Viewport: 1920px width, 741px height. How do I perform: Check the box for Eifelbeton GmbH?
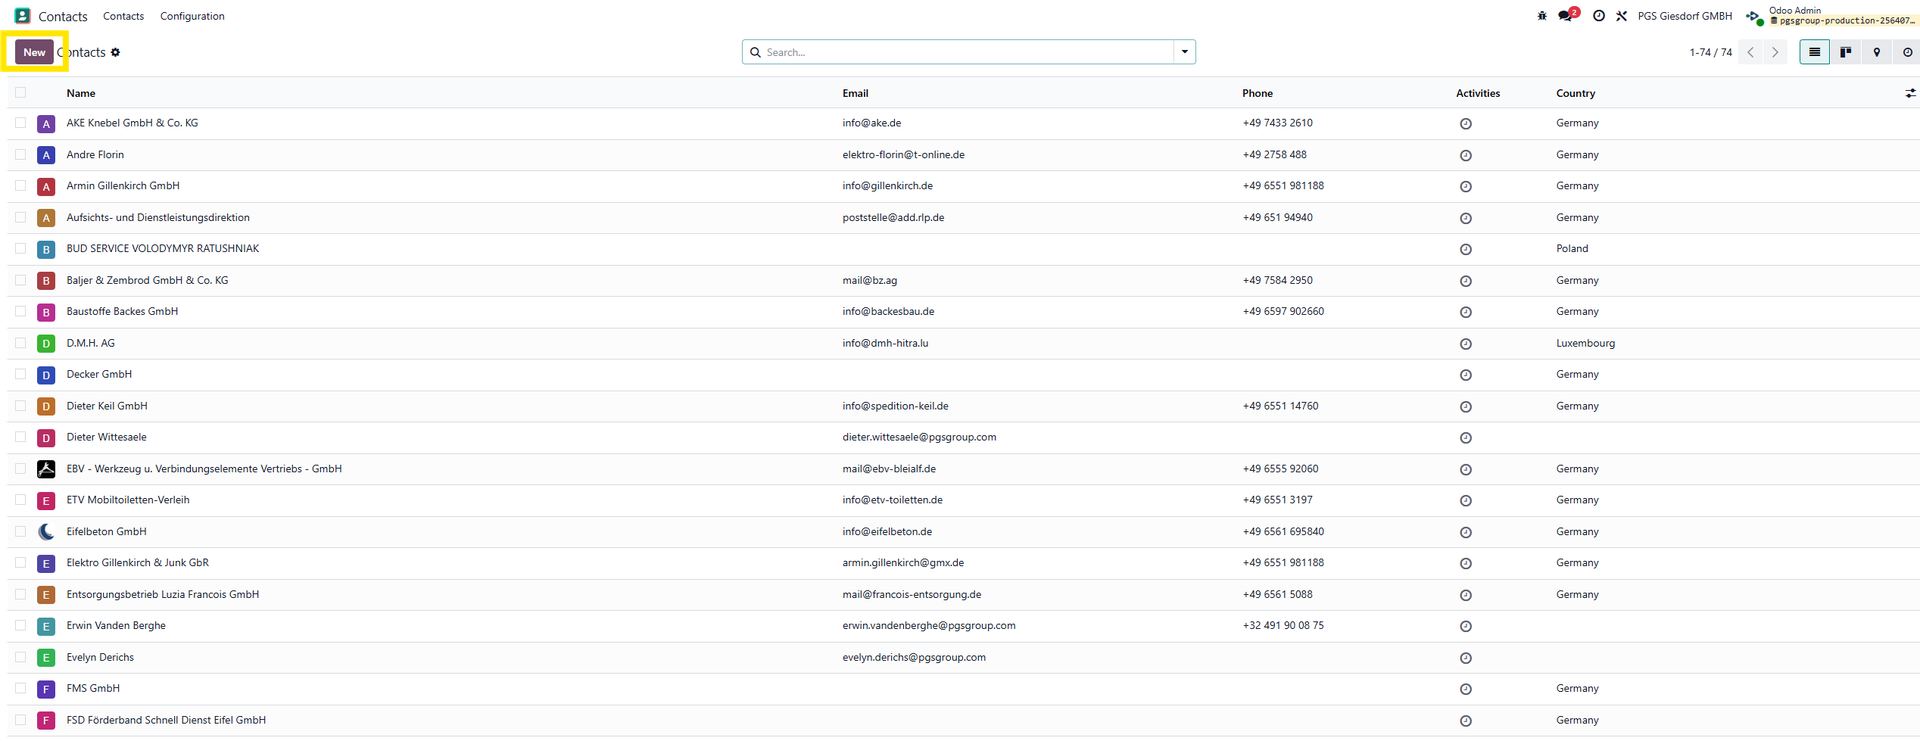pos(20,531)
